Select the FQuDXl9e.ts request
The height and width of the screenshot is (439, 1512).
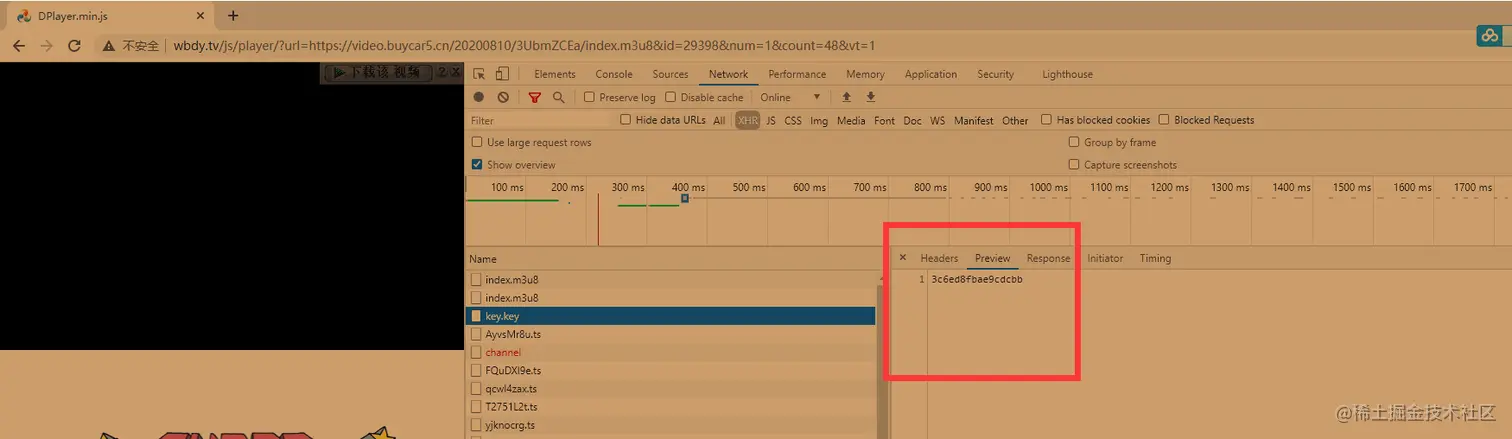tap(670, 370)
